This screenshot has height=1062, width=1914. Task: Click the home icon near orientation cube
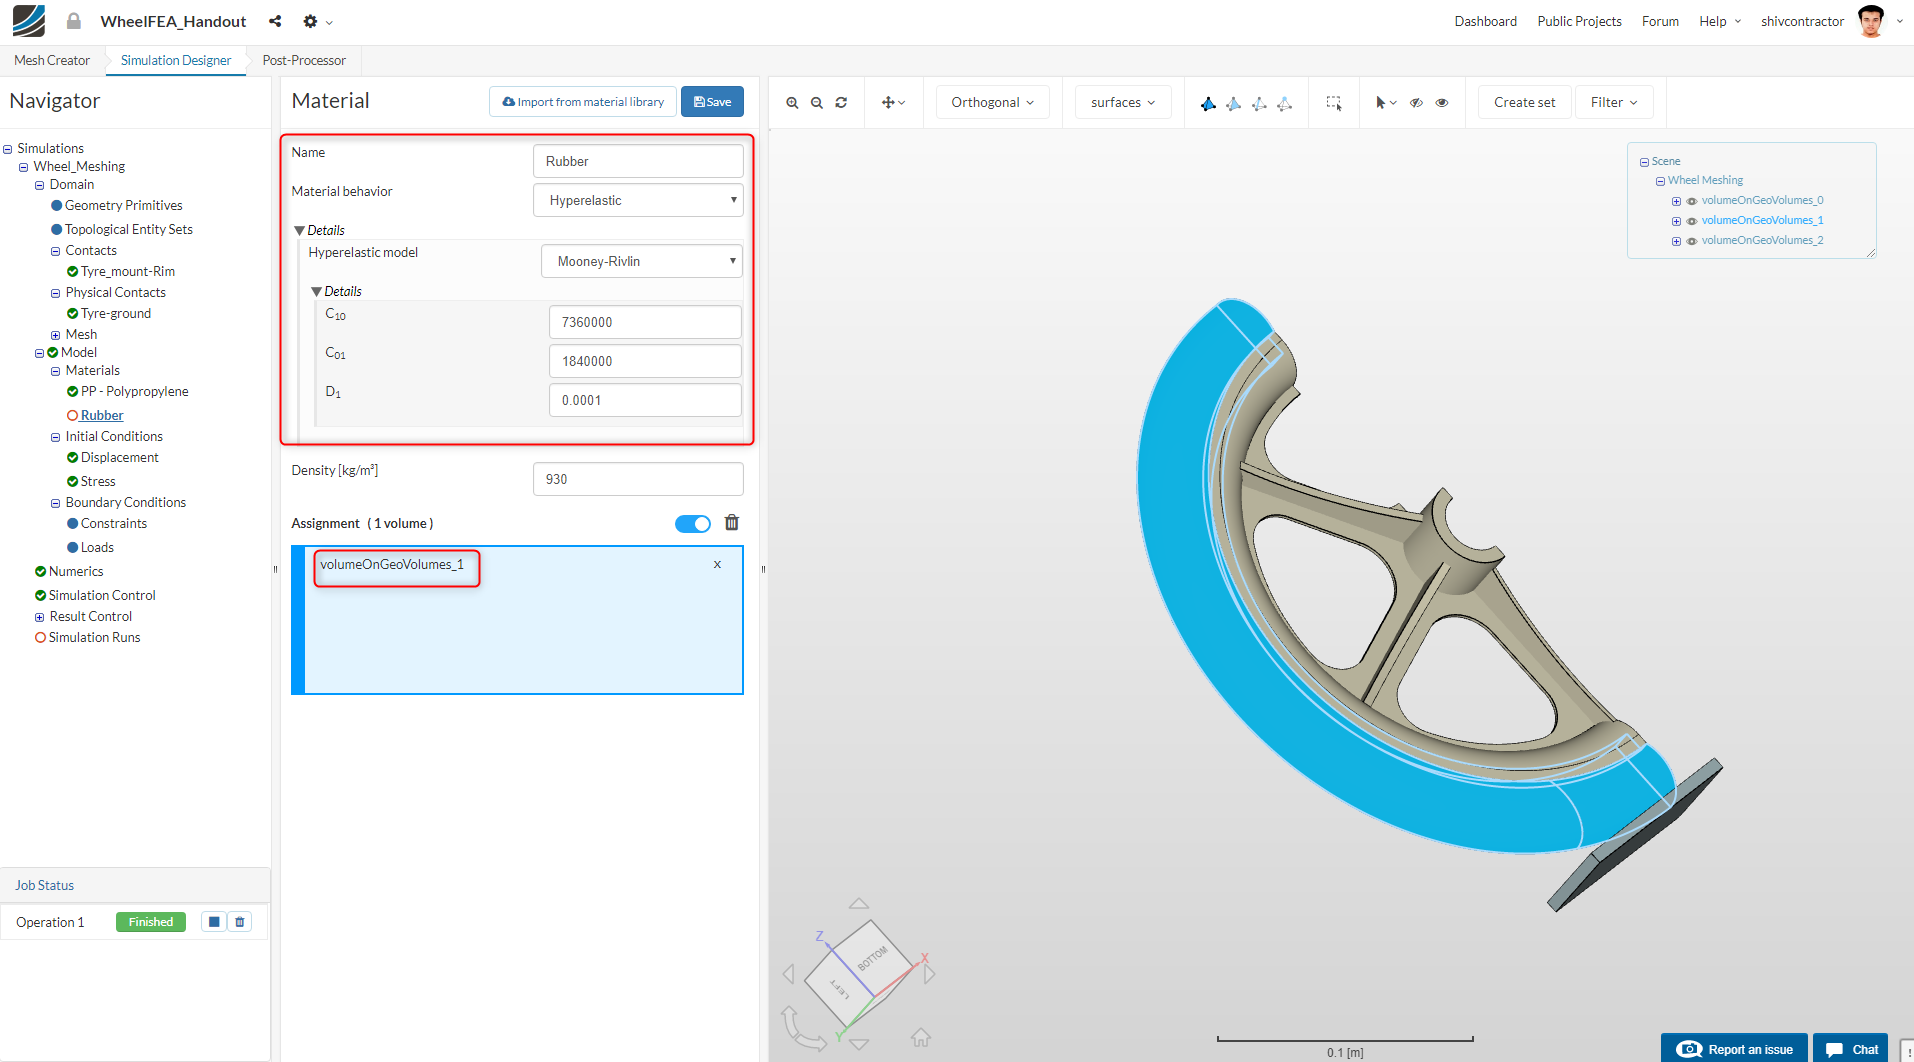coord(921,1037)
